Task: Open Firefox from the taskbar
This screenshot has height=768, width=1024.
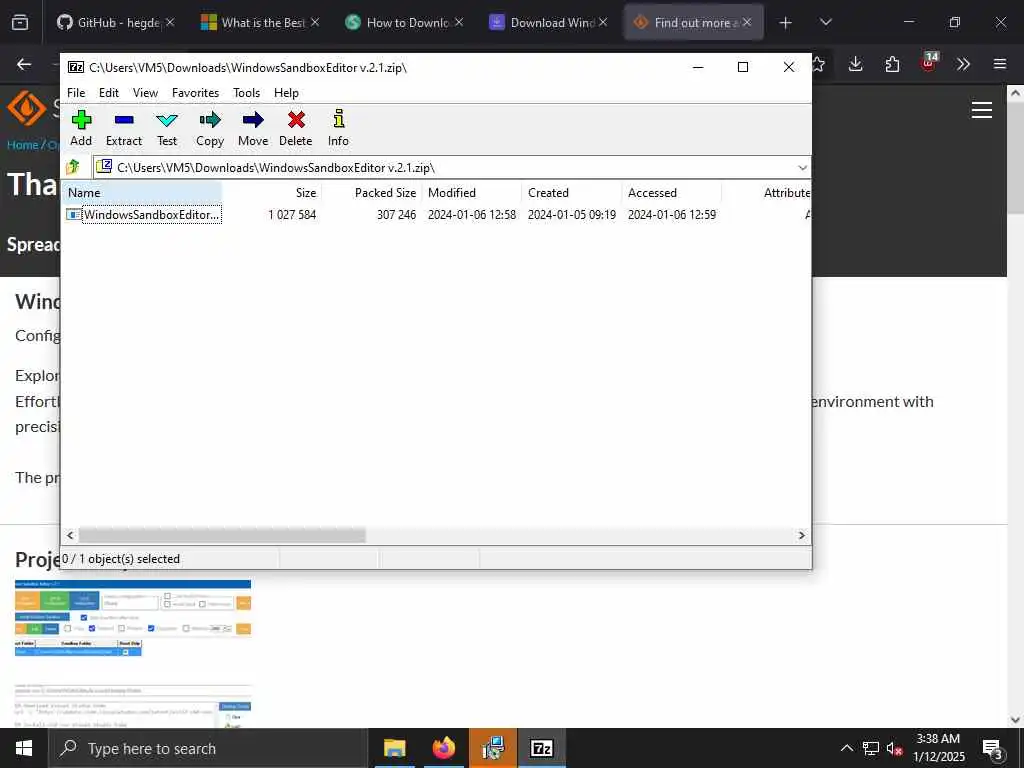Action: 443,748
